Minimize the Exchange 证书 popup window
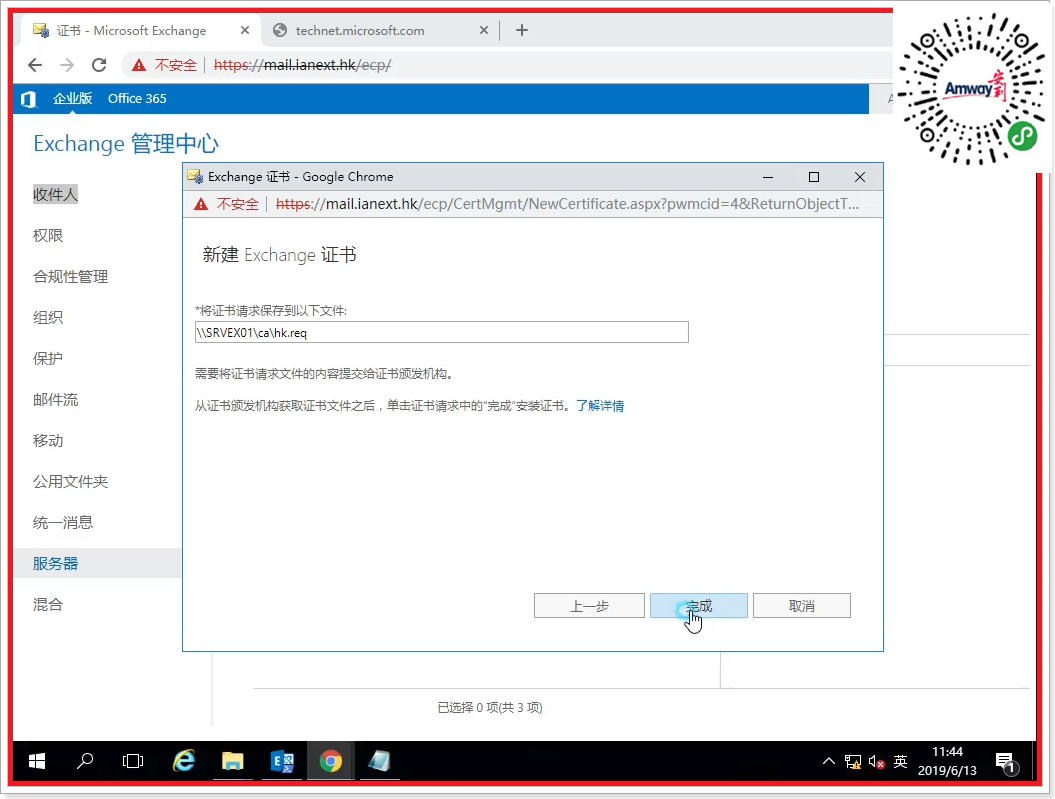Image resolution: width=1055 pixels, height=799 pixels. point(768,177)
